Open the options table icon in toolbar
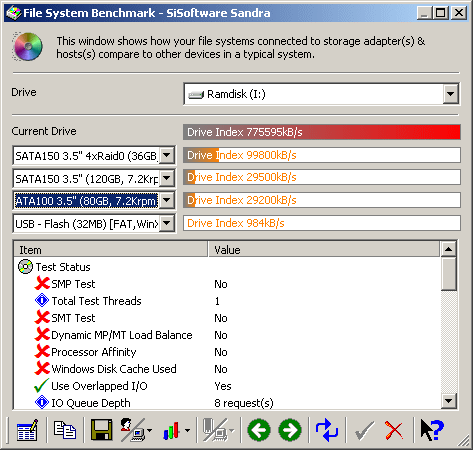473x450 pixels. click(x=27, y=430)
